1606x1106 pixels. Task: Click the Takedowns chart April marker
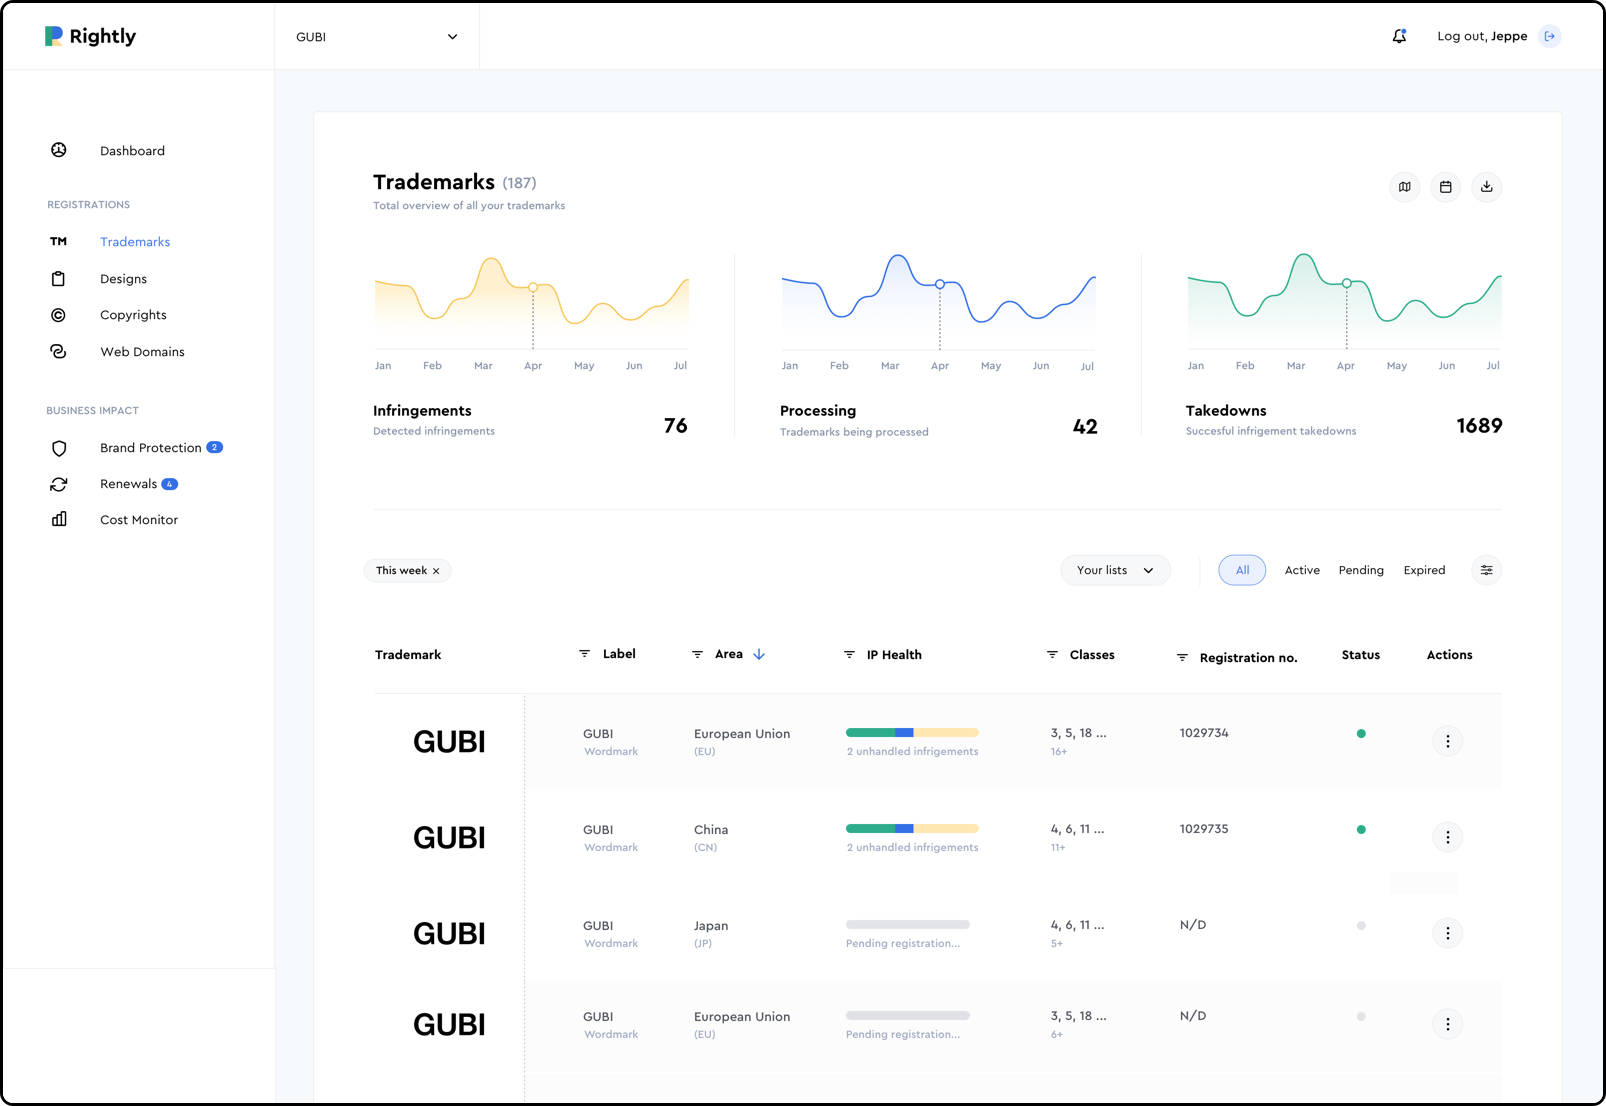[1347, 283]
